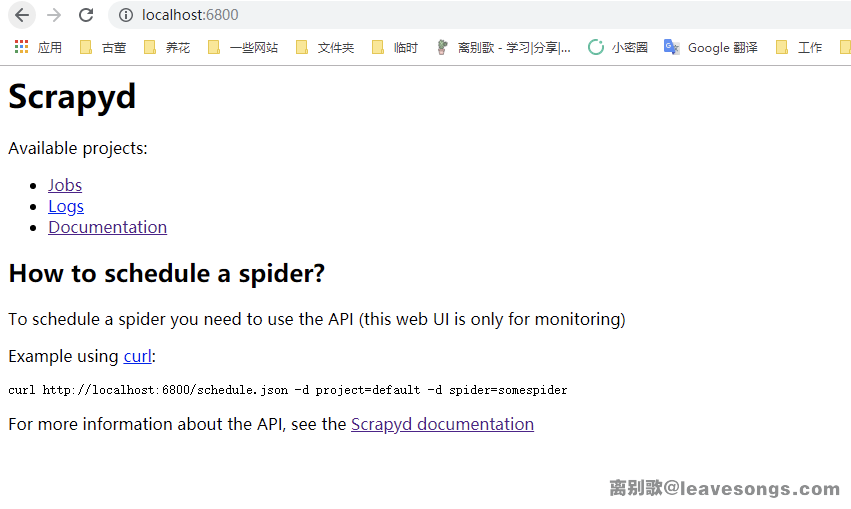Click the site information icon in address bar
Screen dimensions: 851x509
pos(125,15)
